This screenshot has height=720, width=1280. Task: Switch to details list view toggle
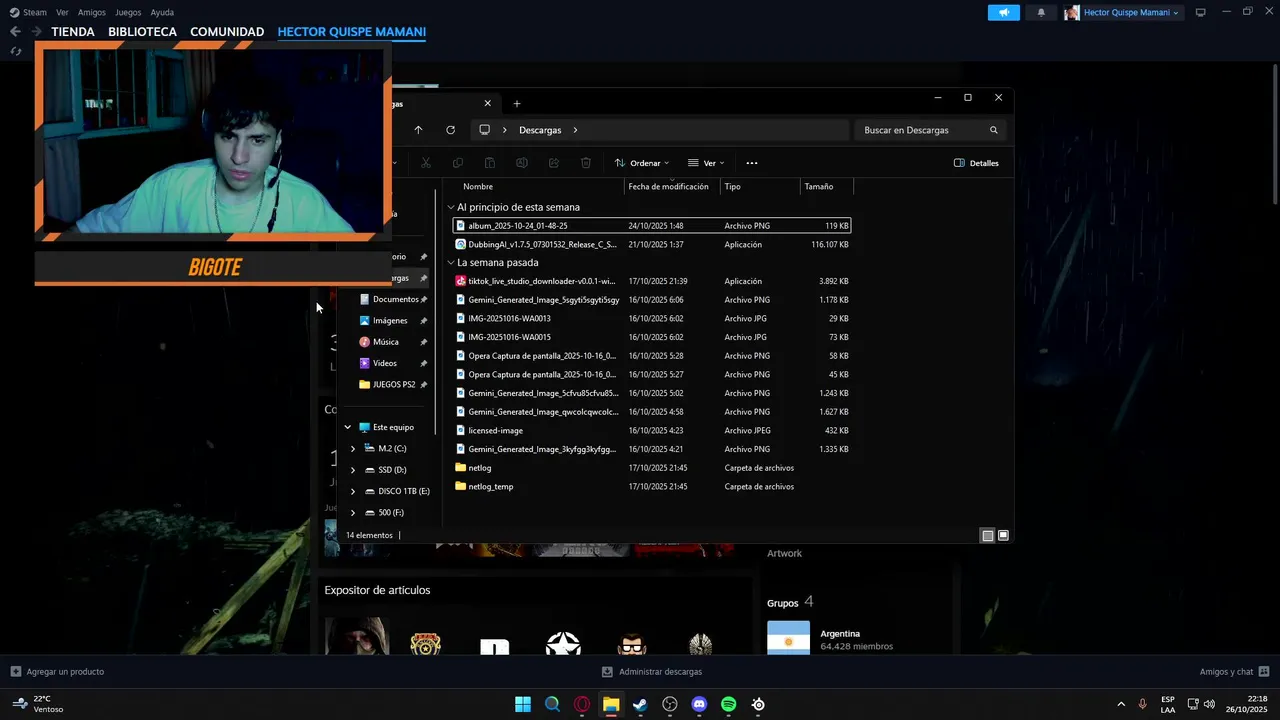point(988,535)
